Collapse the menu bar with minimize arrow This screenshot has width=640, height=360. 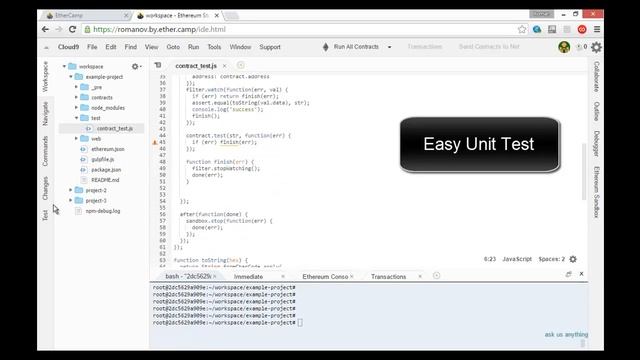[46, 47]
